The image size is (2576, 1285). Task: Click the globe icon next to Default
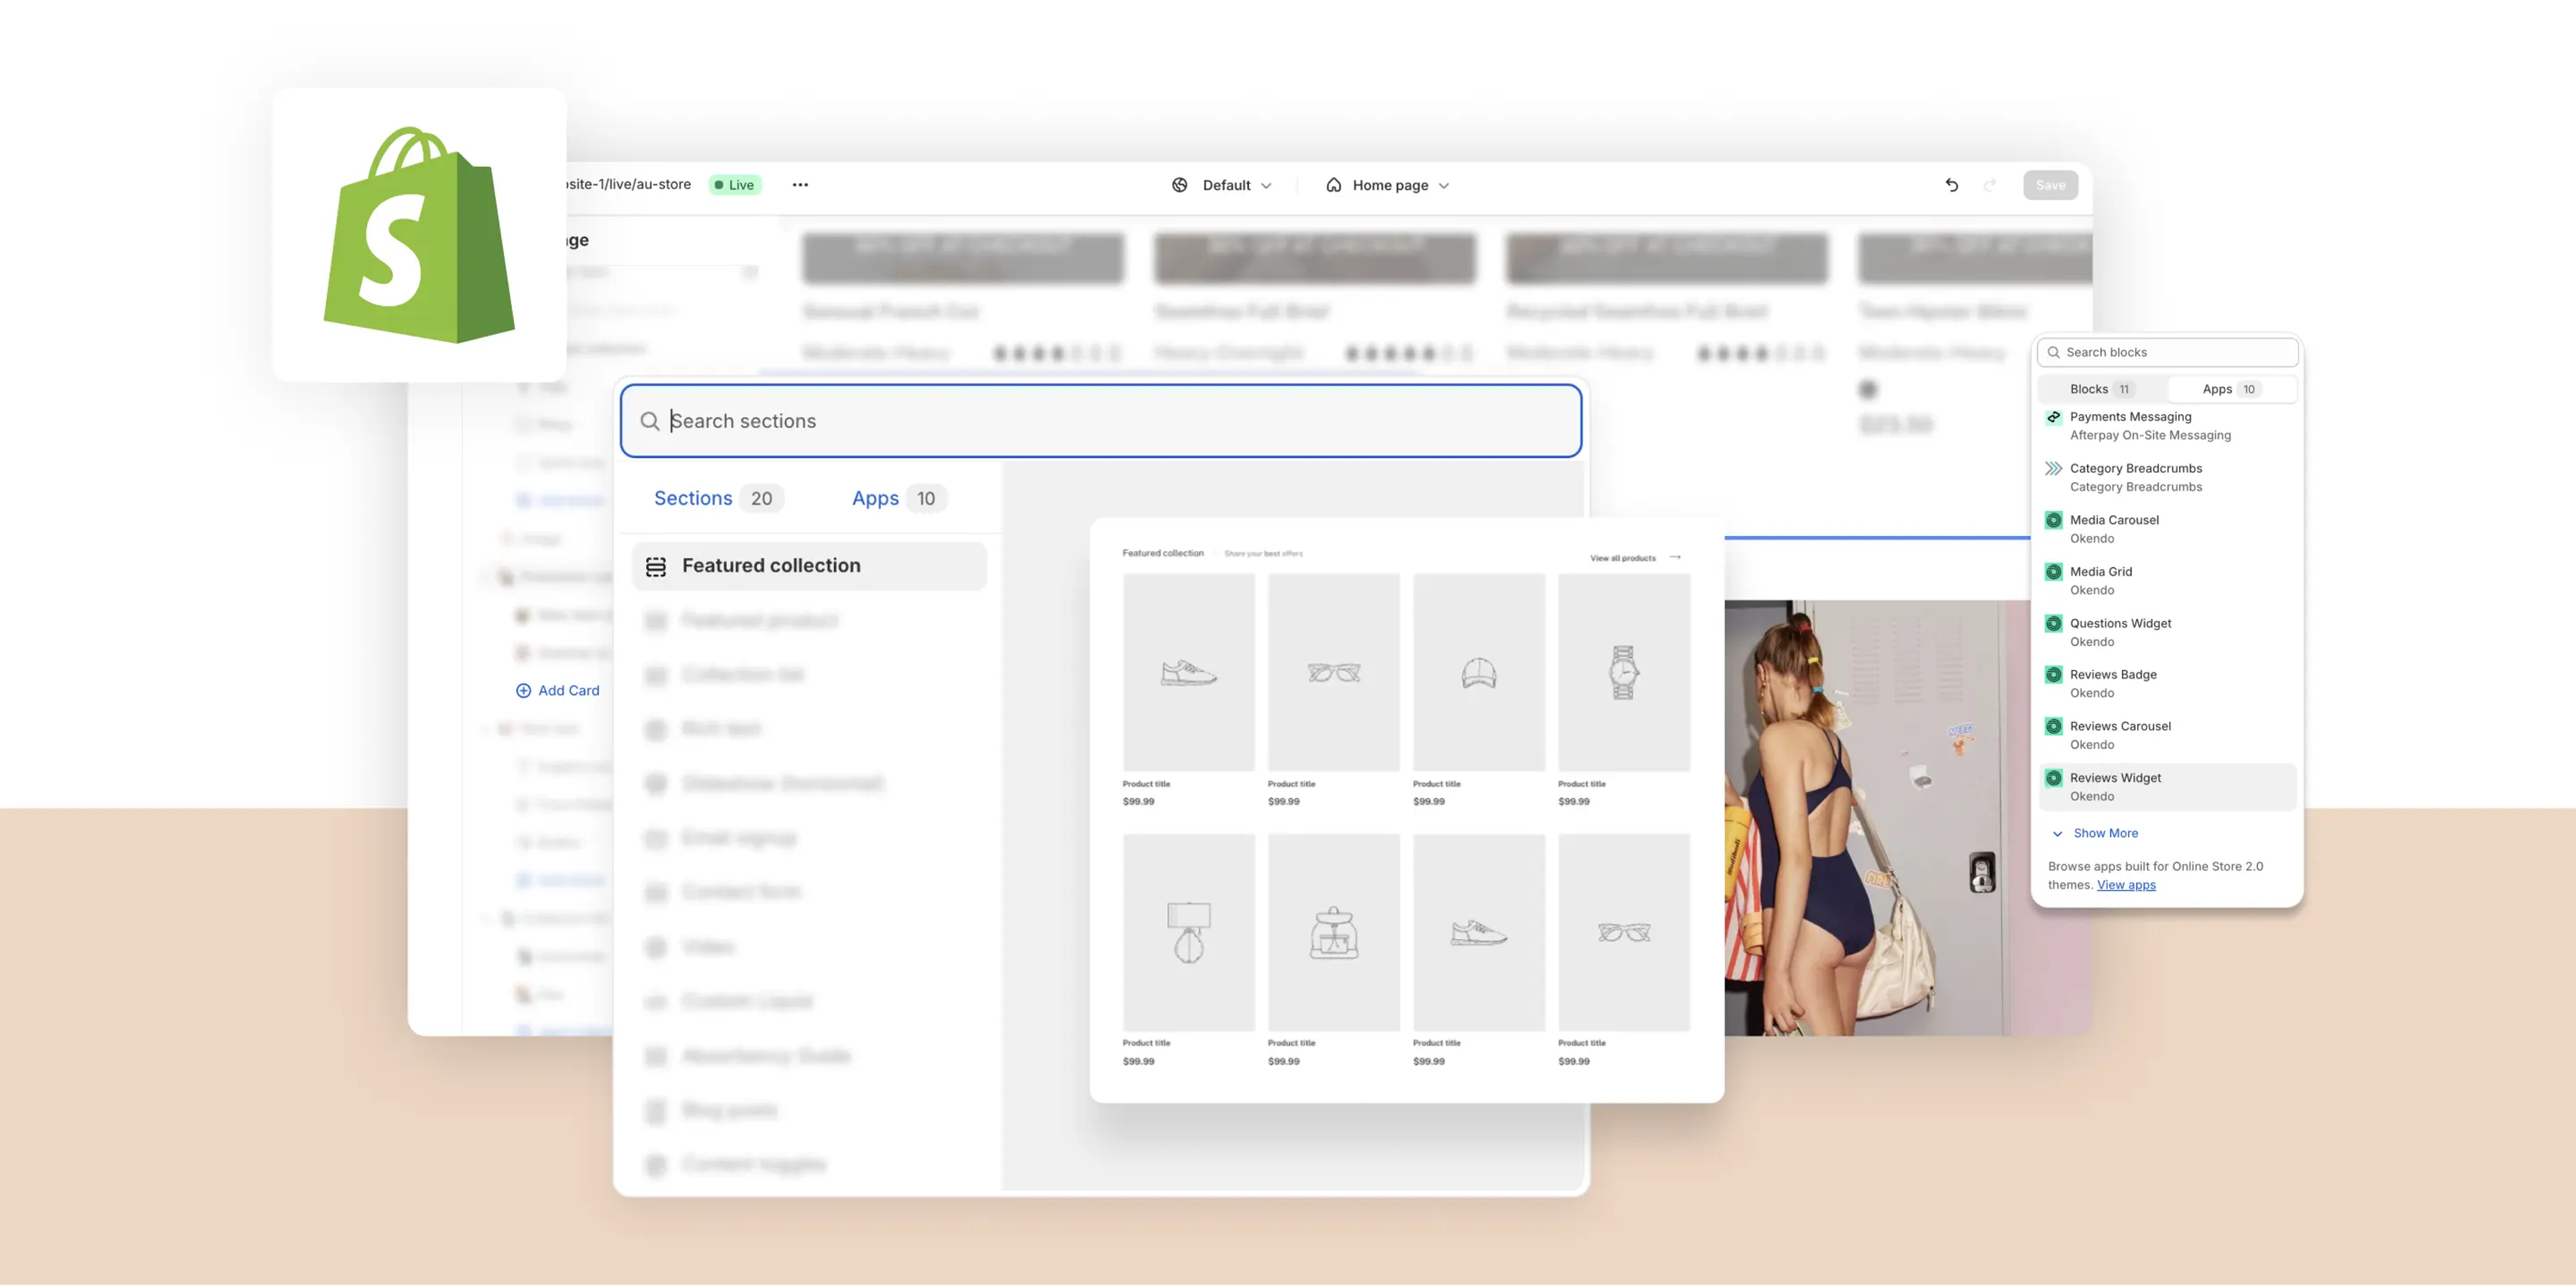(1180, 185)
